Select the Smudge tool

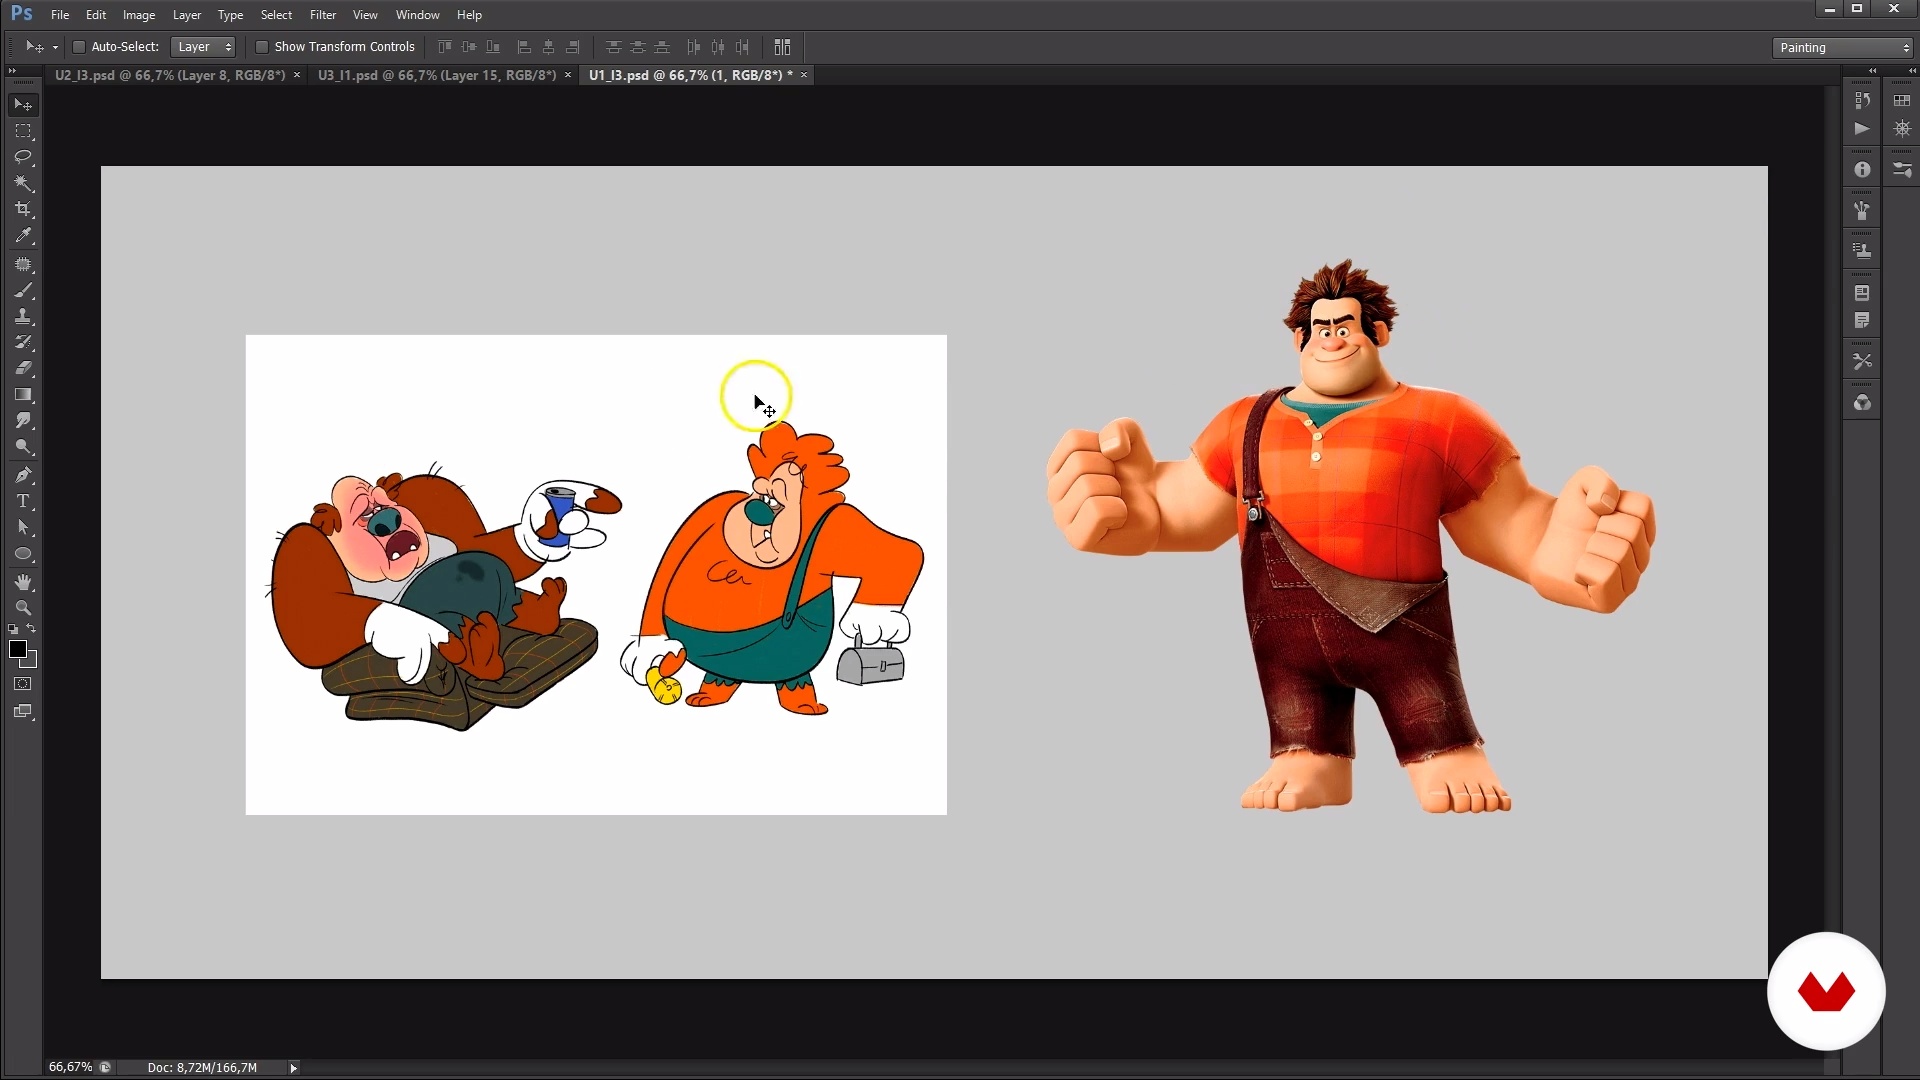click(x=23, y=421)
